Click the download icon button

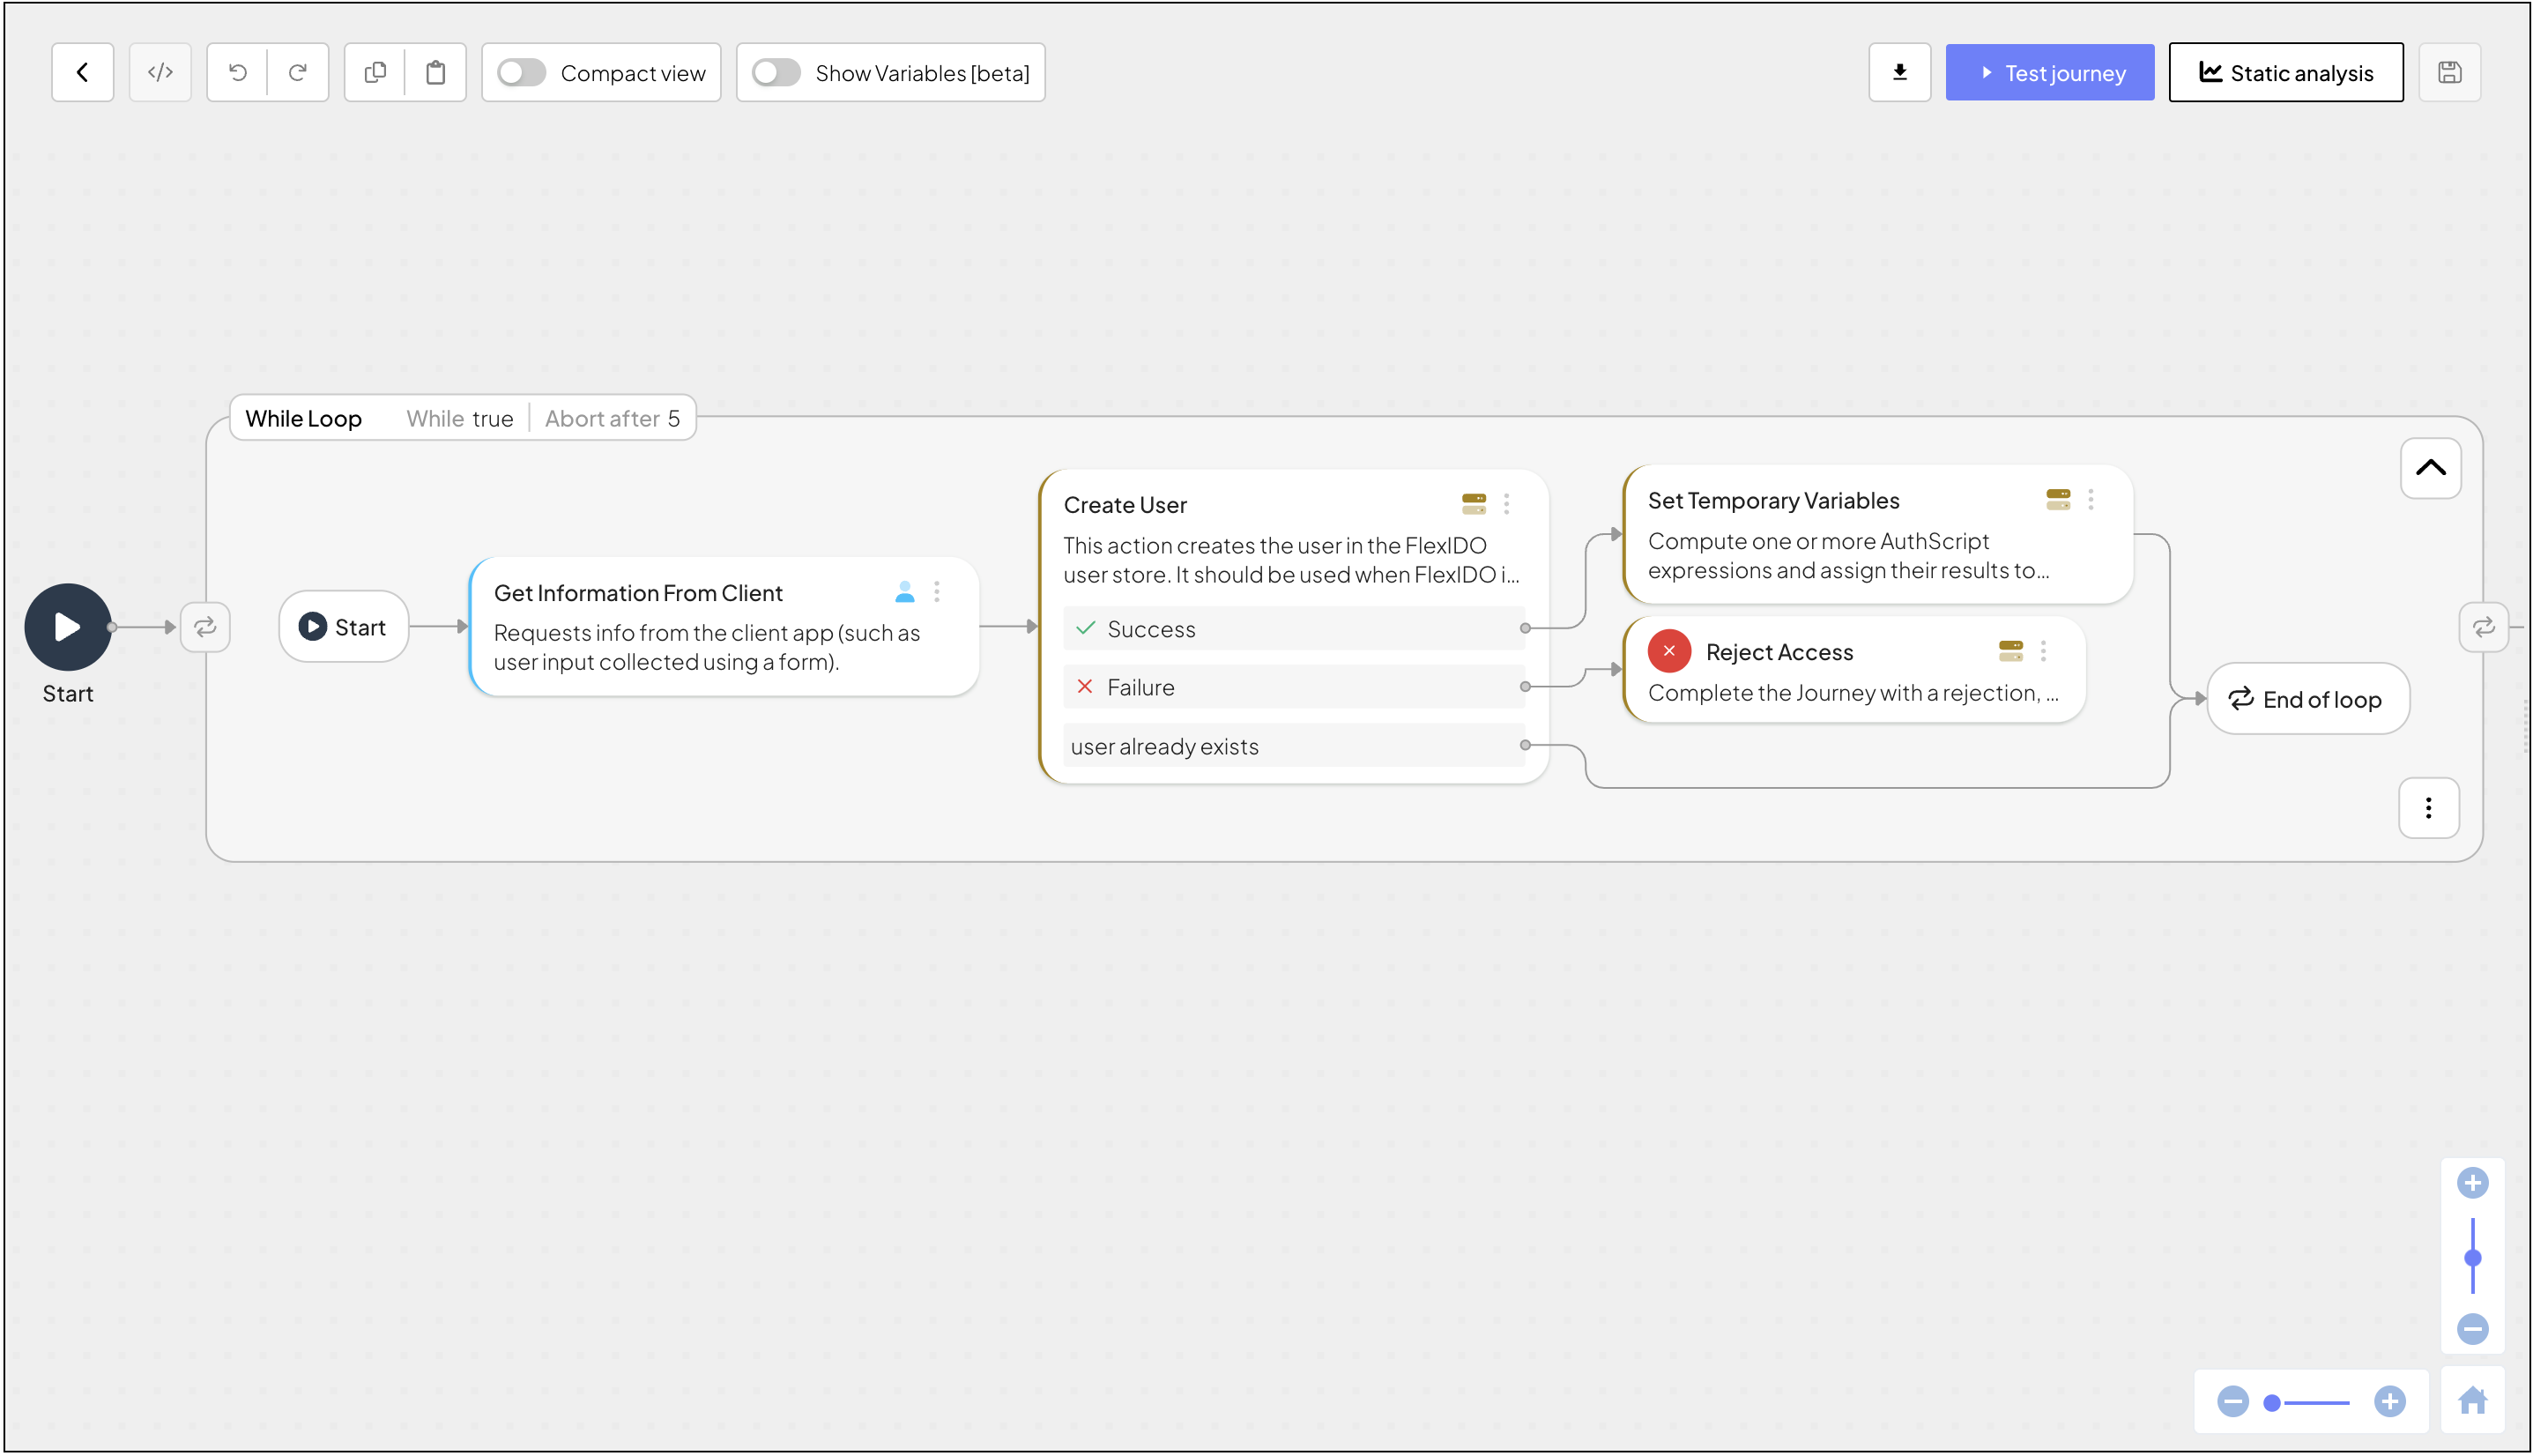1899,72
